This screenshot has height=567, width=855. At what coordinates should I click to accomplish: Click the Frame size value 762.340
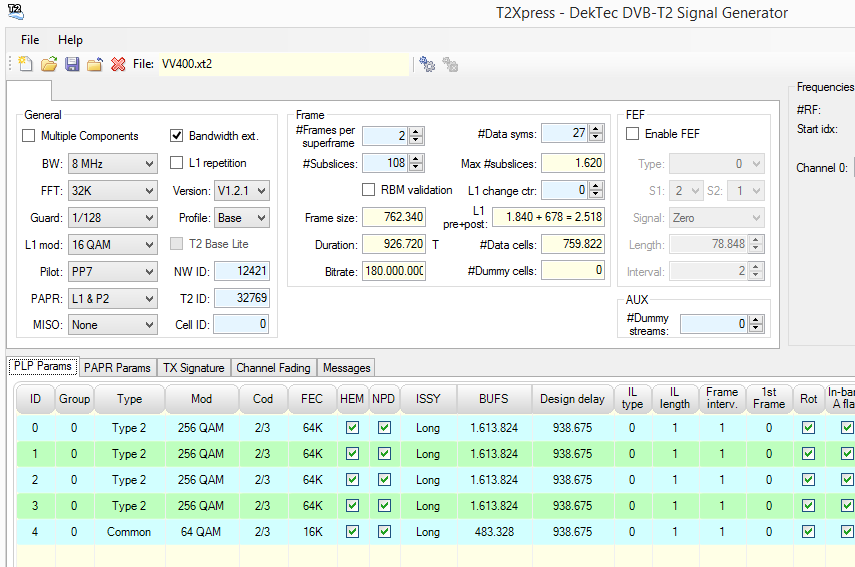pyautogui.click(x=394, y=217)
